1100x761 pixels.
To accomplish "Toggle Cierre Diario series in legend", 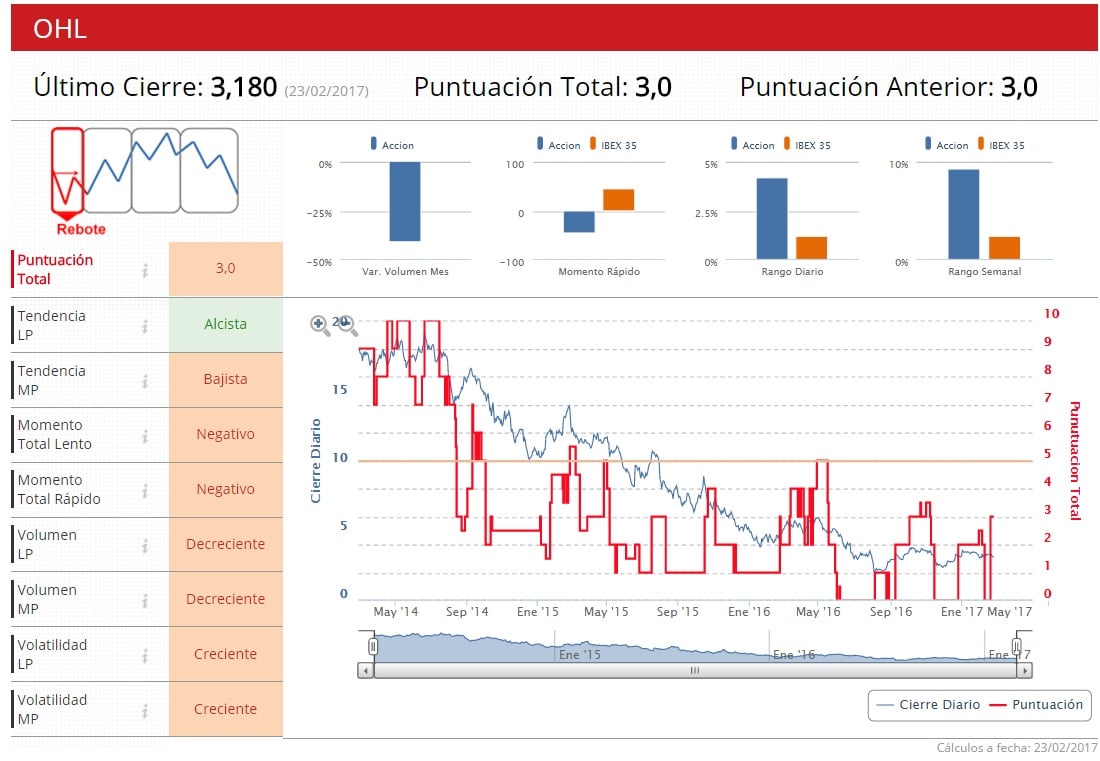I will (x=928, y=705).
